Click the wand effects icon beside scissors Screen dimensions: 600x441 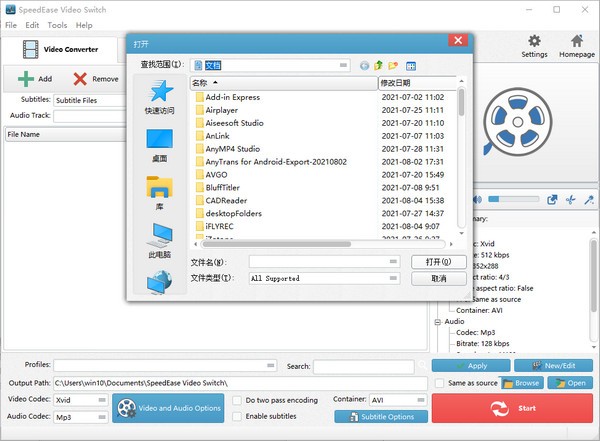coord(589,199)
